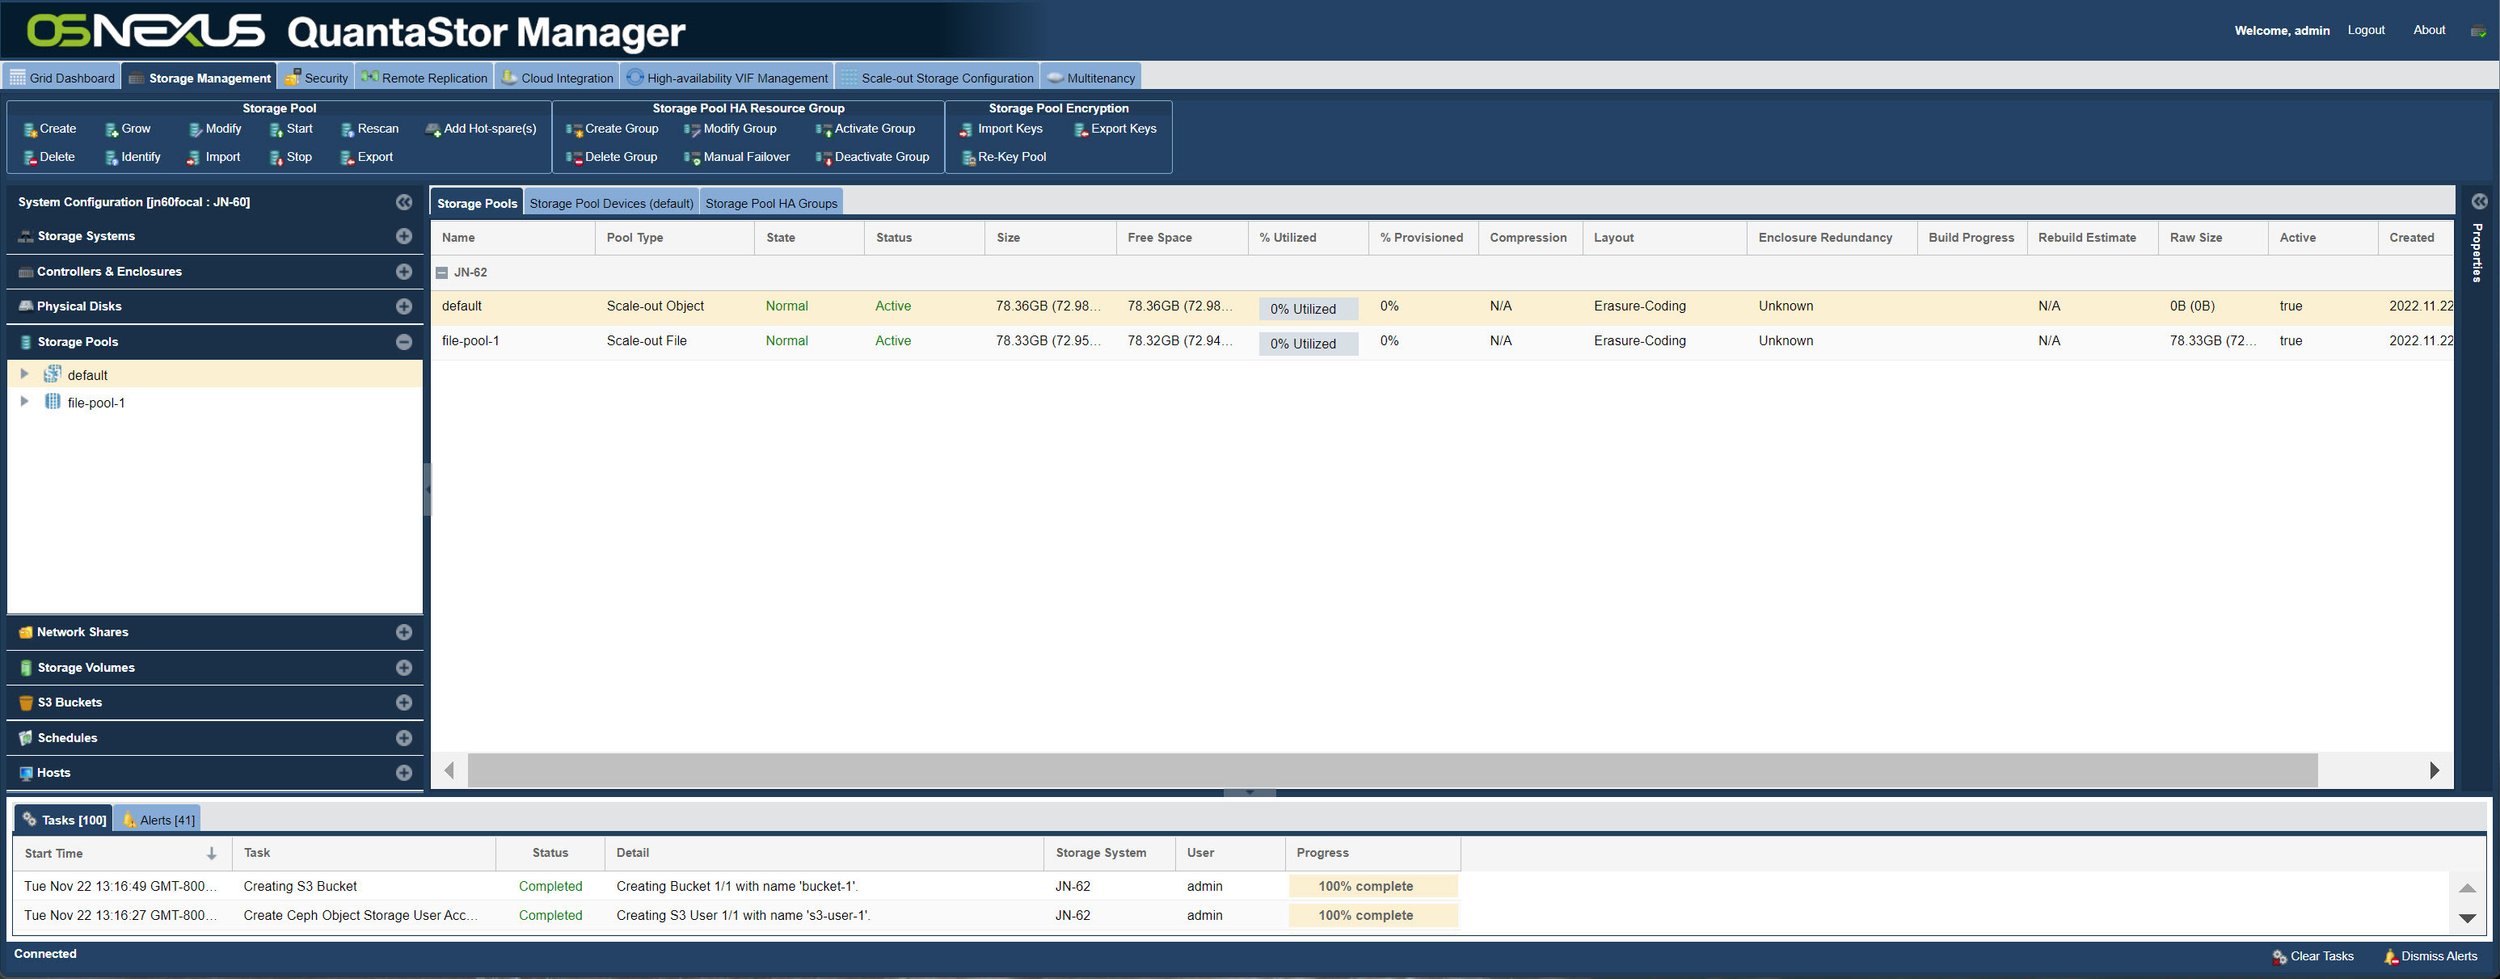
Task: Expand the file-pool-1 tree node
Action: (x=25, y=401)
